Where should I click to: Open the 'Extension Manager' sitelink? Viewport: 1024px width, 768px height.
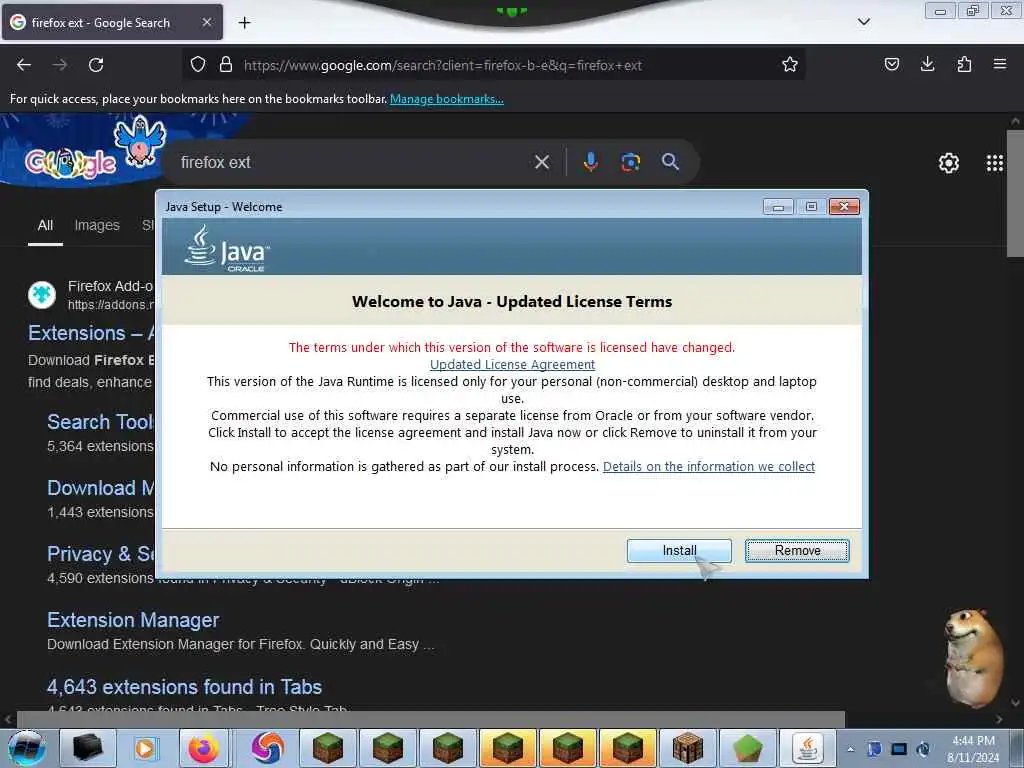click(x=133, y=620)
